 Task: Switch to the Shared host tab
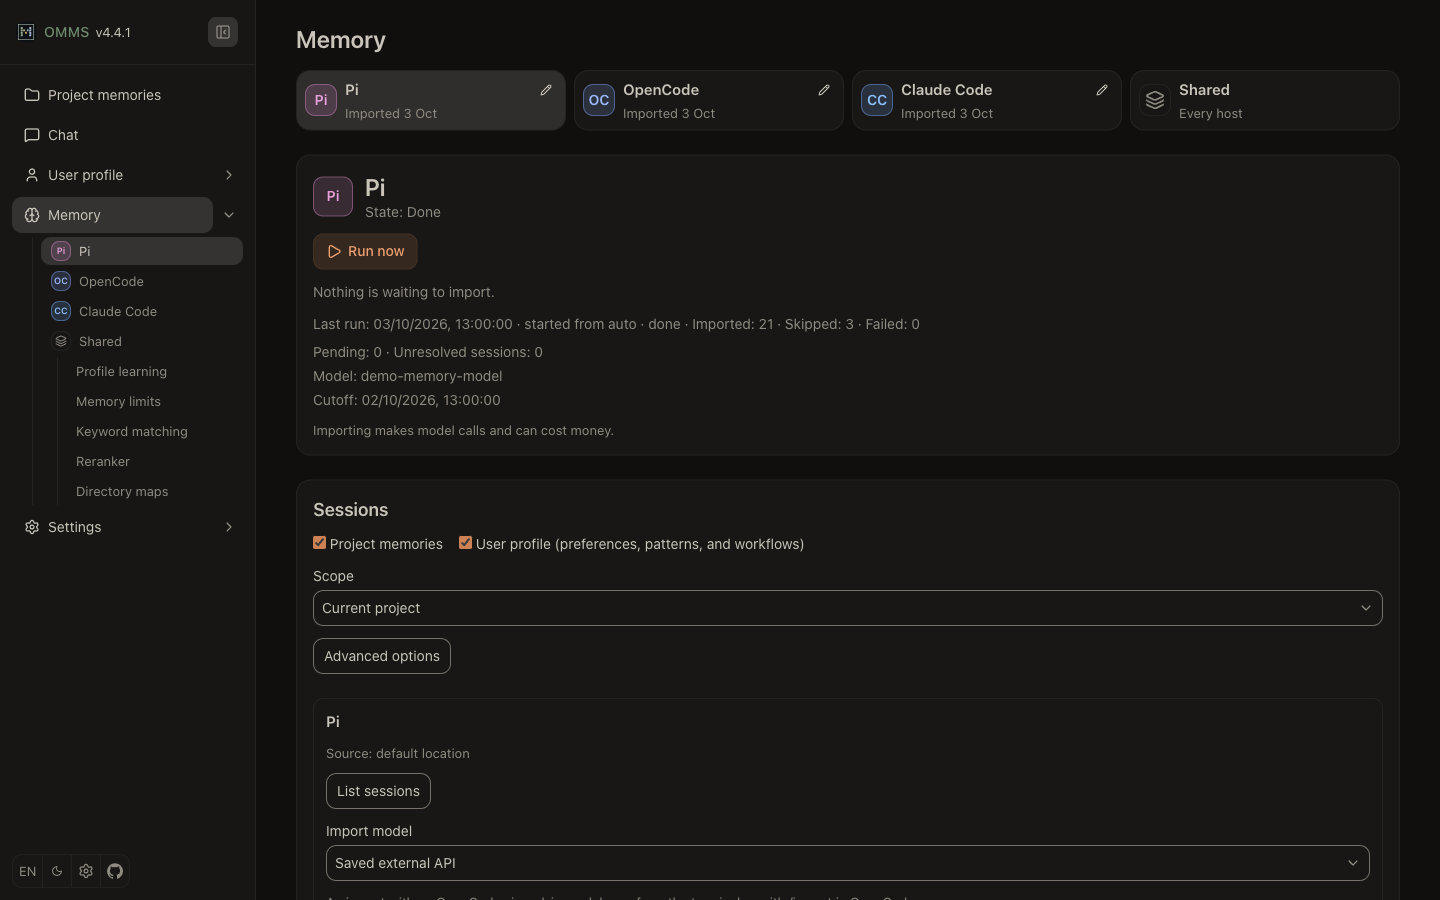point(1265,100)
